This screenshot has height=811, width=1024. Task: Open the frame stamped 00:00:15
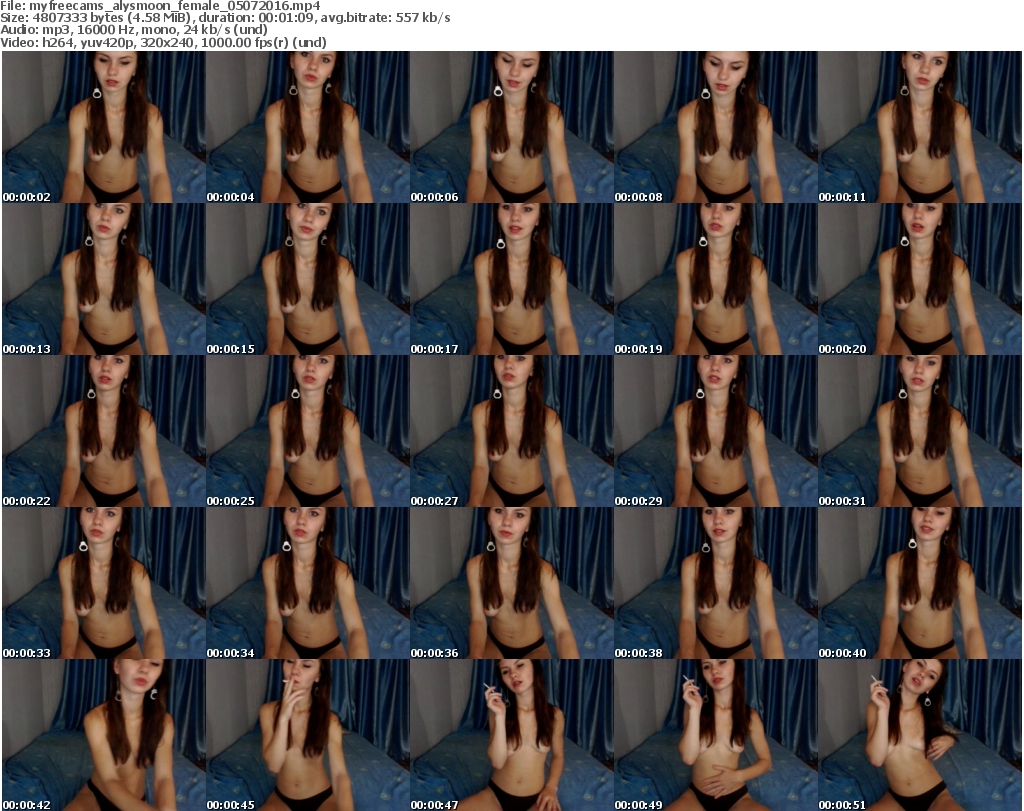click(308, 279)
